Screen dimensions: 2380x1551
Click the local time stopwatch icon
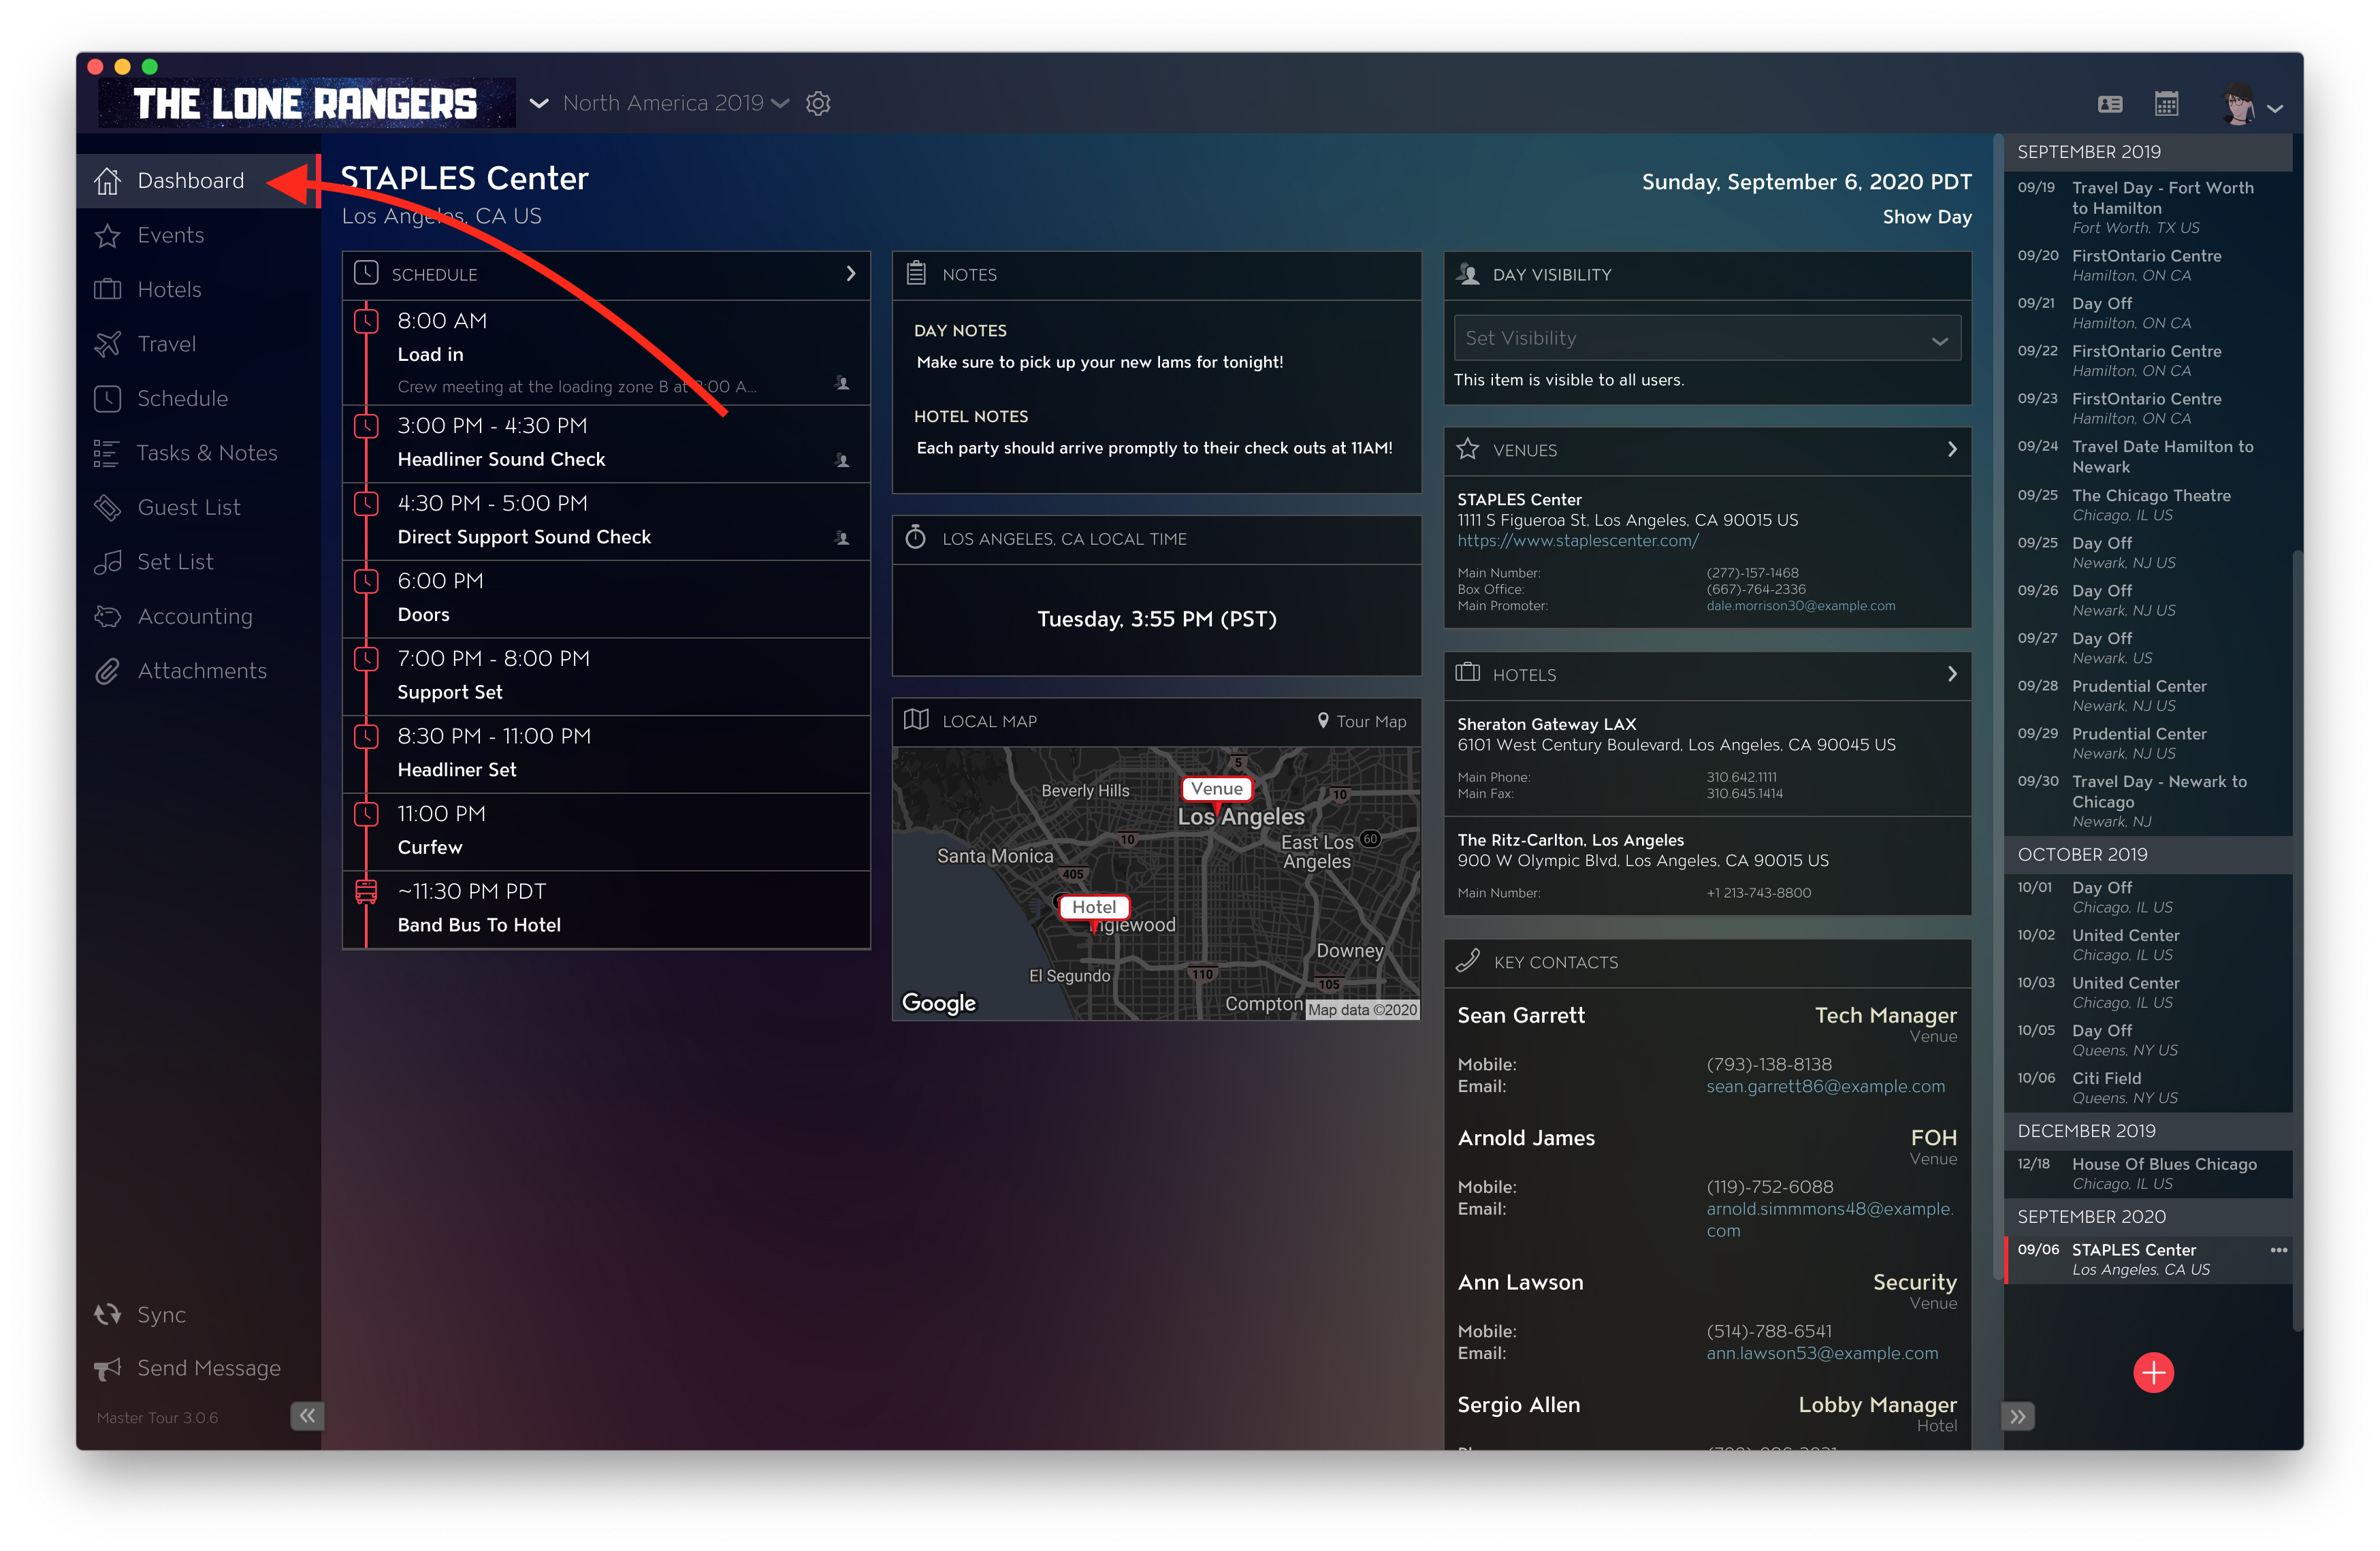pos(915,537)
